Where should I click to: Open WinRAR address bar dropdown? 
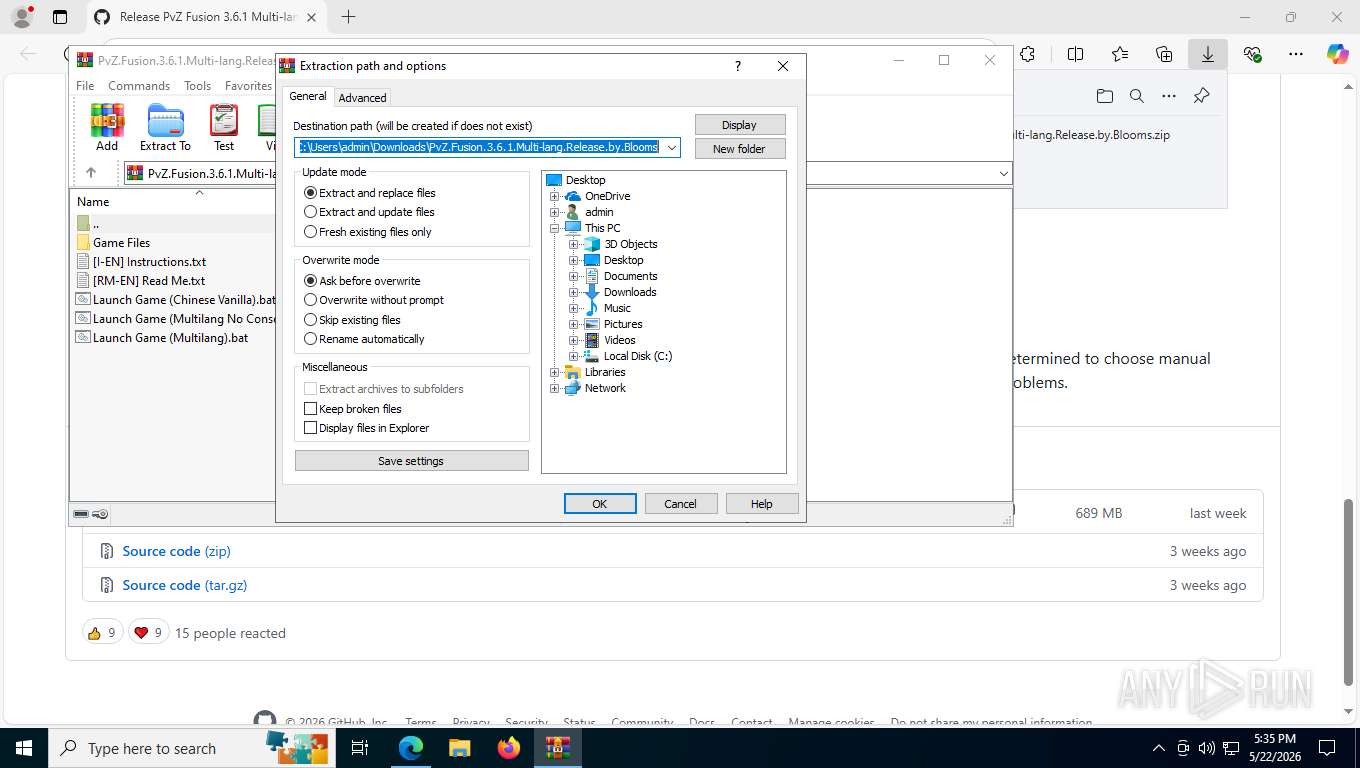pyautogui.click(x=1003, y=173)
